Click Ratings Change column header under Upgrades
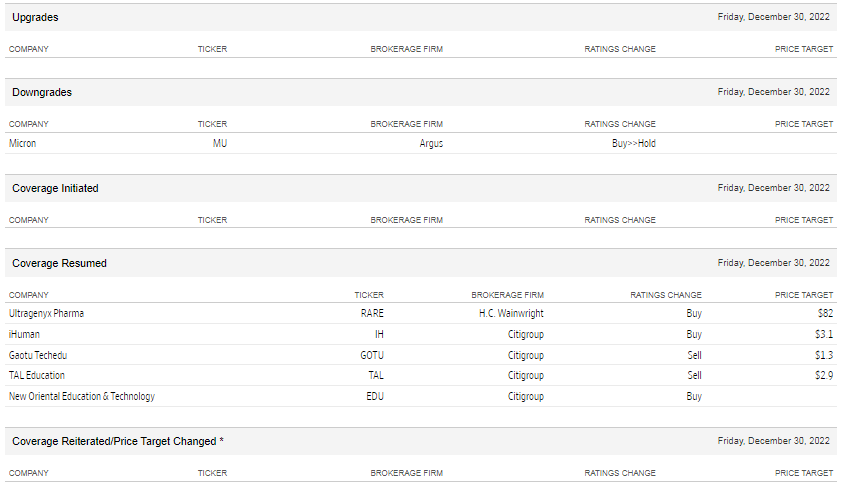The image size is (843, 485). (x=620, y=49)
